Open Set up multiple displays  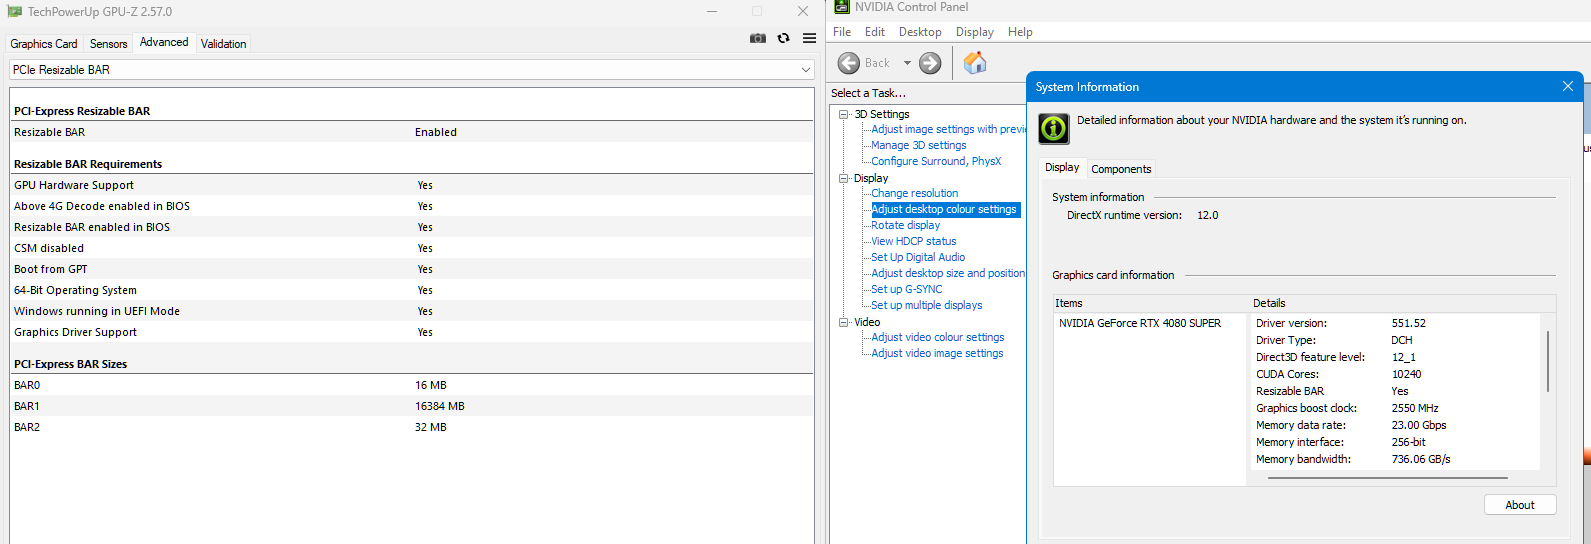point(926,305)
